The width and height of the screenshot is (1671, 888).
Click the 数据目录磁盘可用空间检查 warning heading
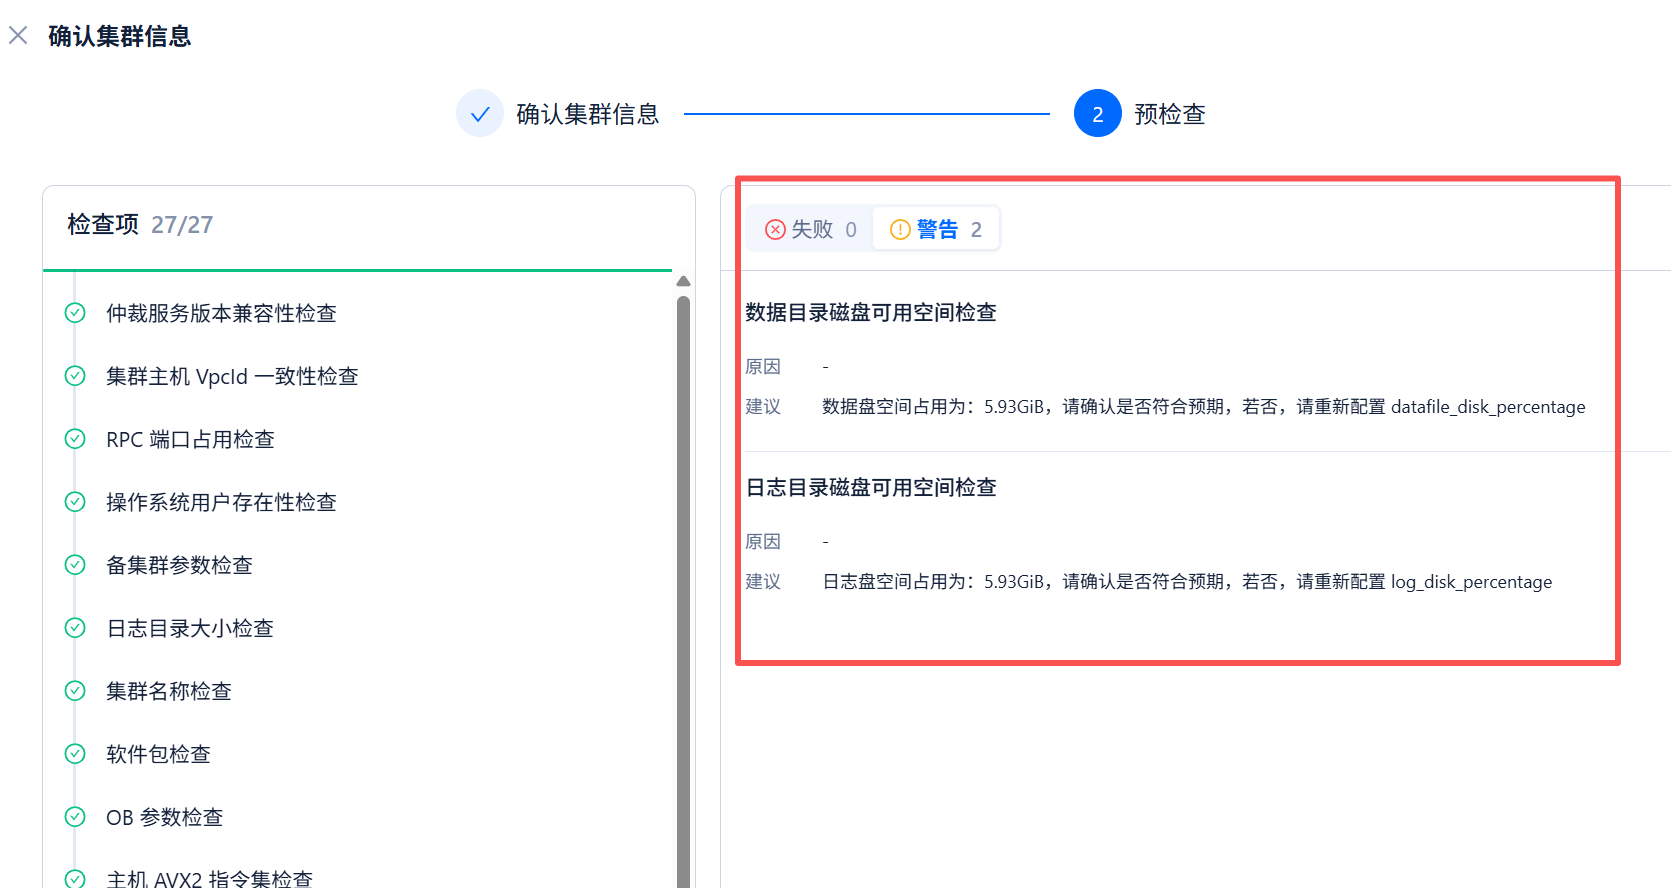[871, 313]
